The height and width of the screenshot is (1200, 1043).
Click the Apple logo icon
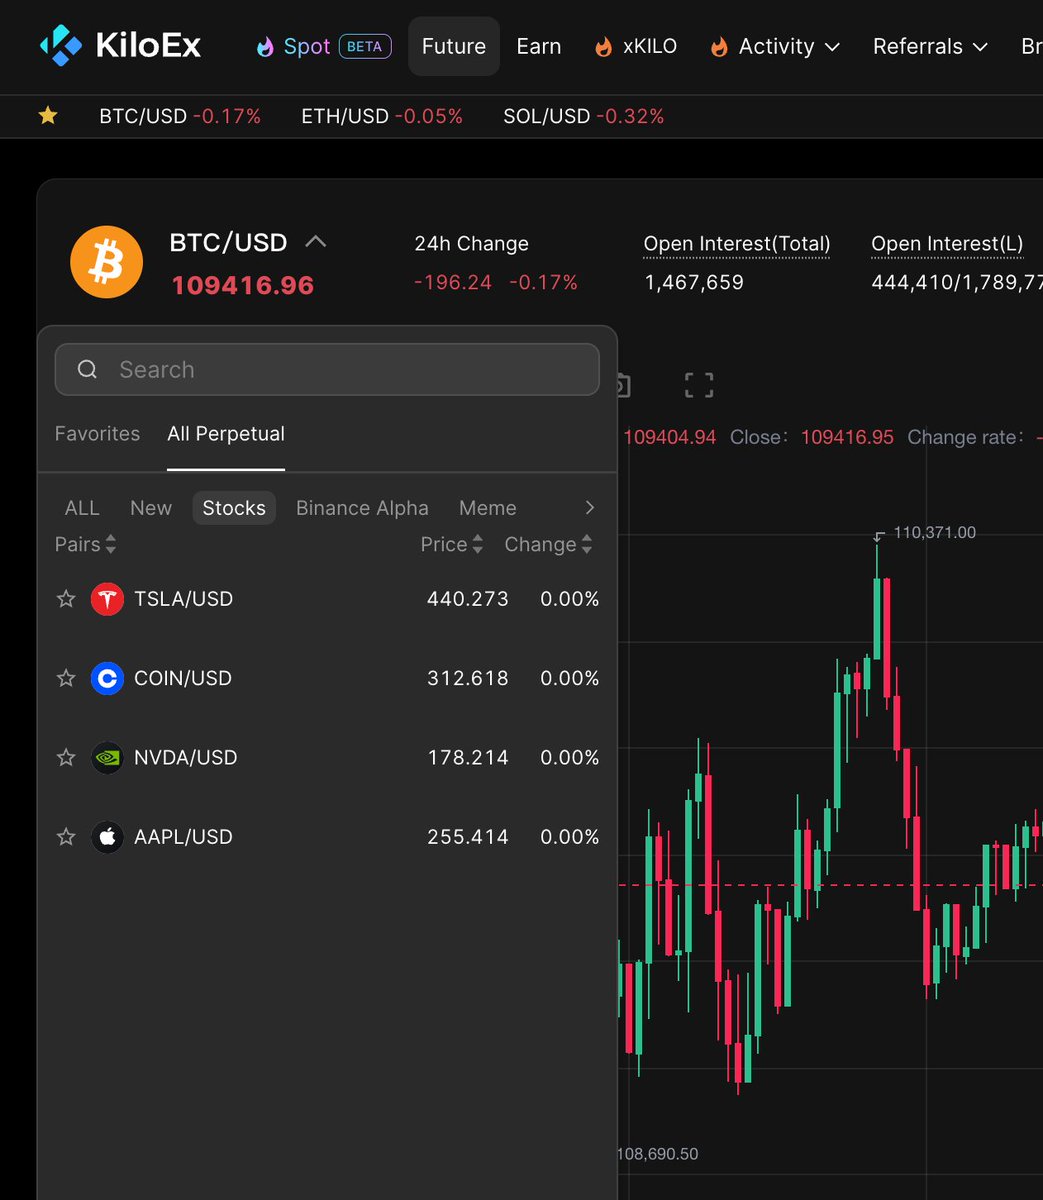107,837
